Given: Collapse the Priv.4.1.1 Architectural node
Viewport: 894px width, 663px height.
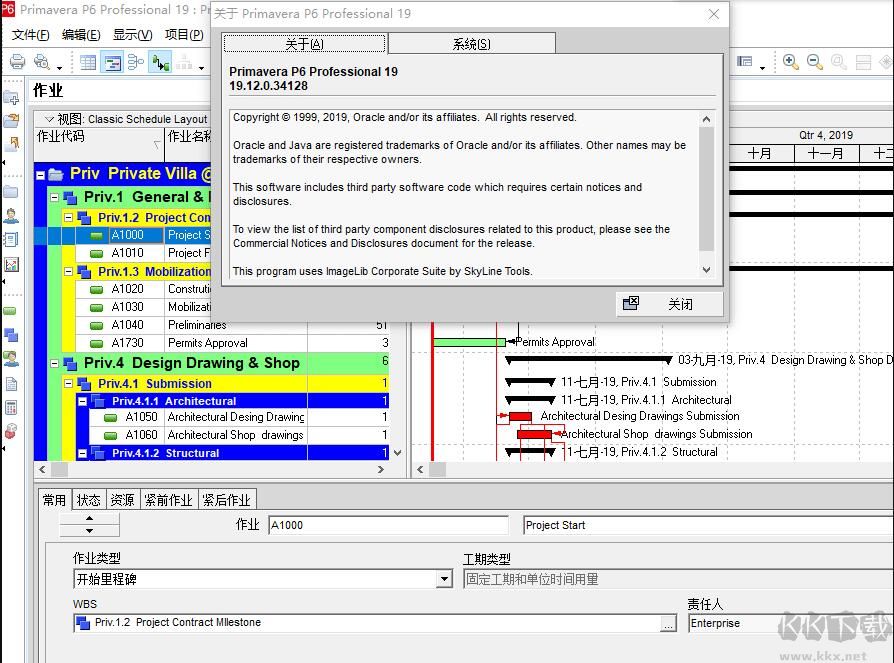Looking at the screenshot, I should click(83, 401).
